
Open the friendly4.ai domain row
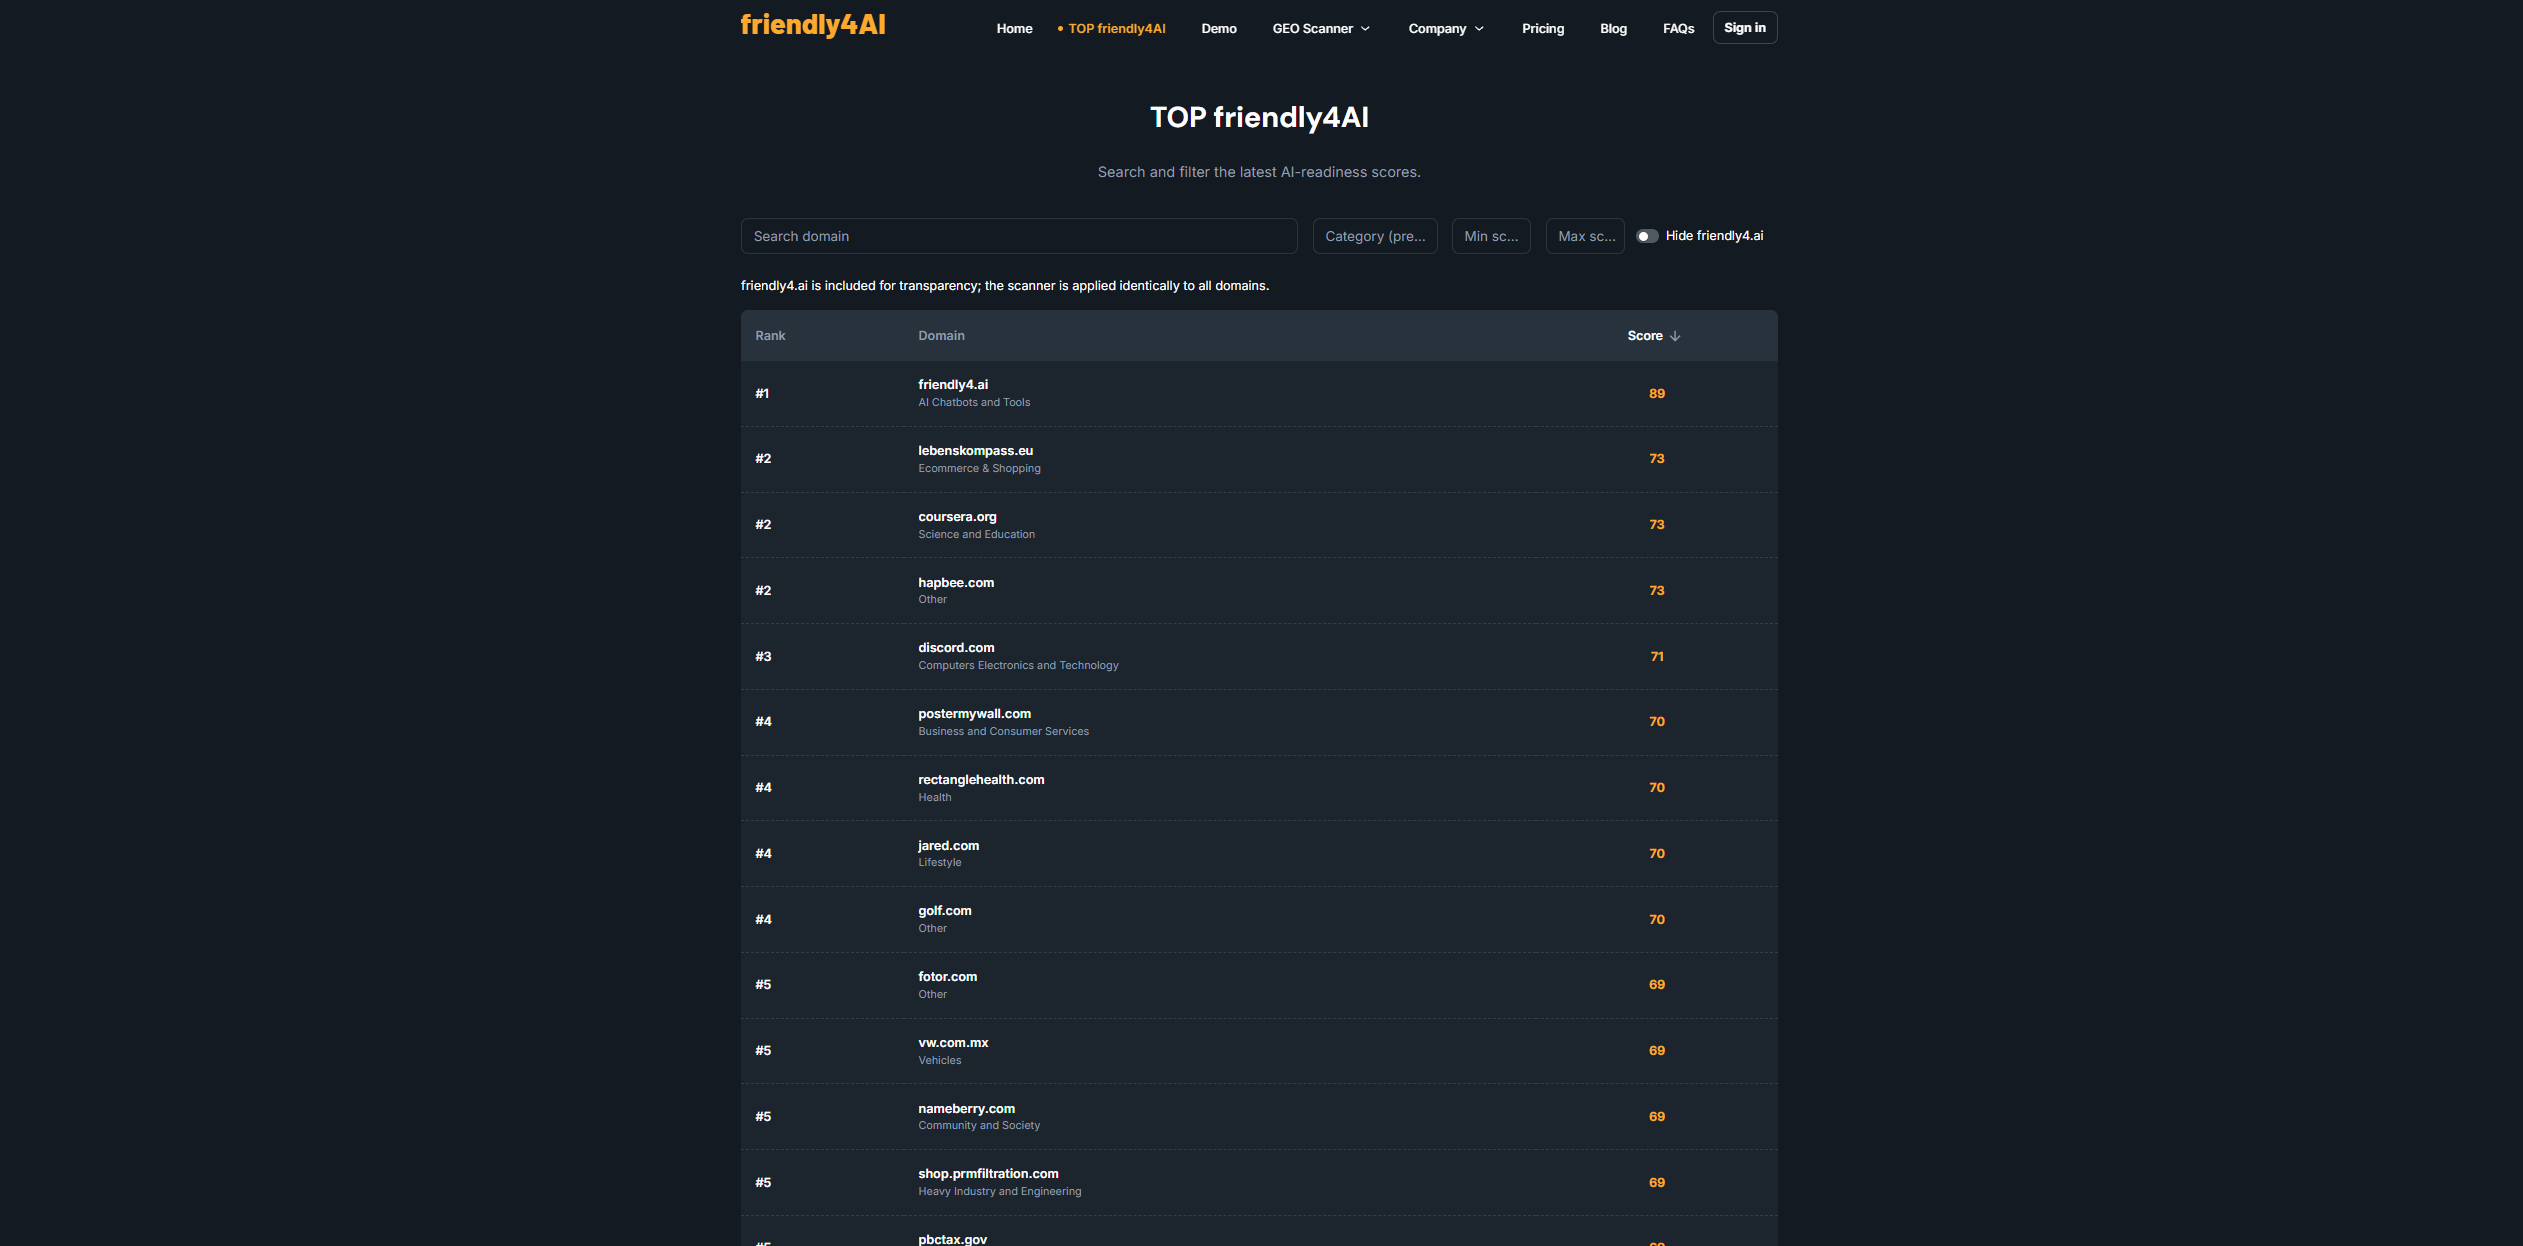1258,393
